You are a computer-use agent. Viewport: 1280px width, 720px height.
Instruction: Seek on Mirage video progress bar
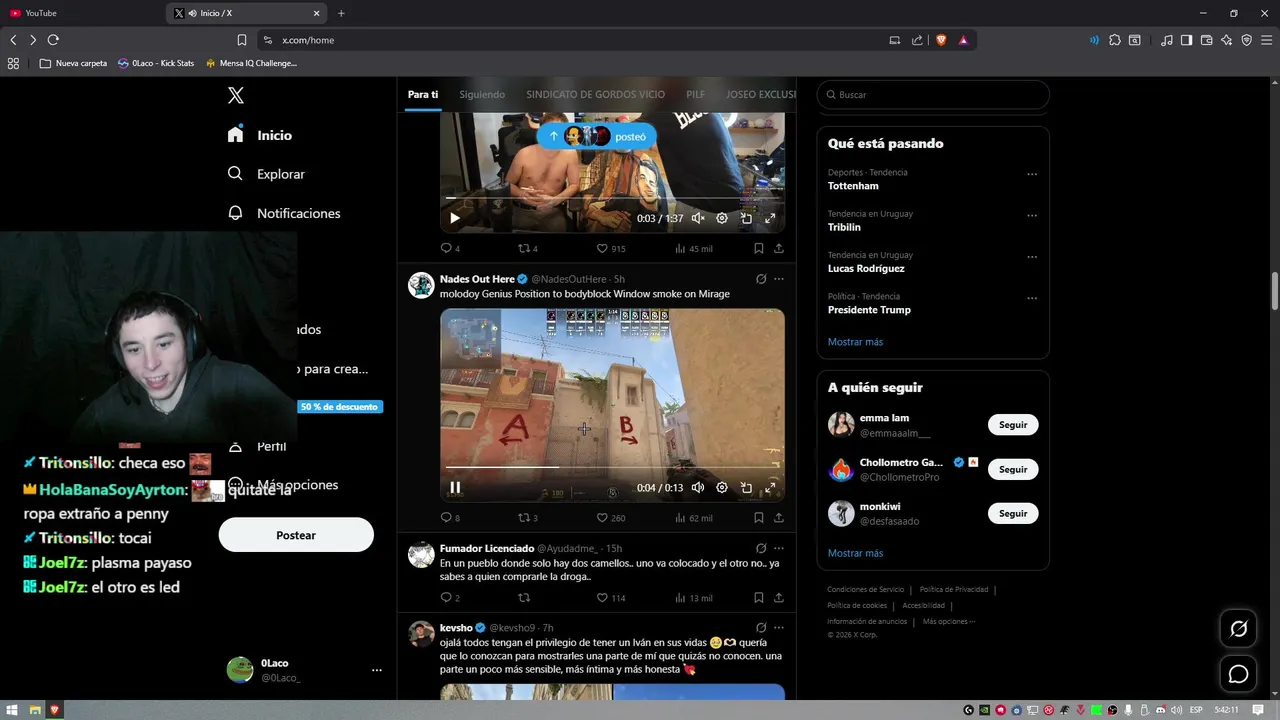tap(612, 467)
